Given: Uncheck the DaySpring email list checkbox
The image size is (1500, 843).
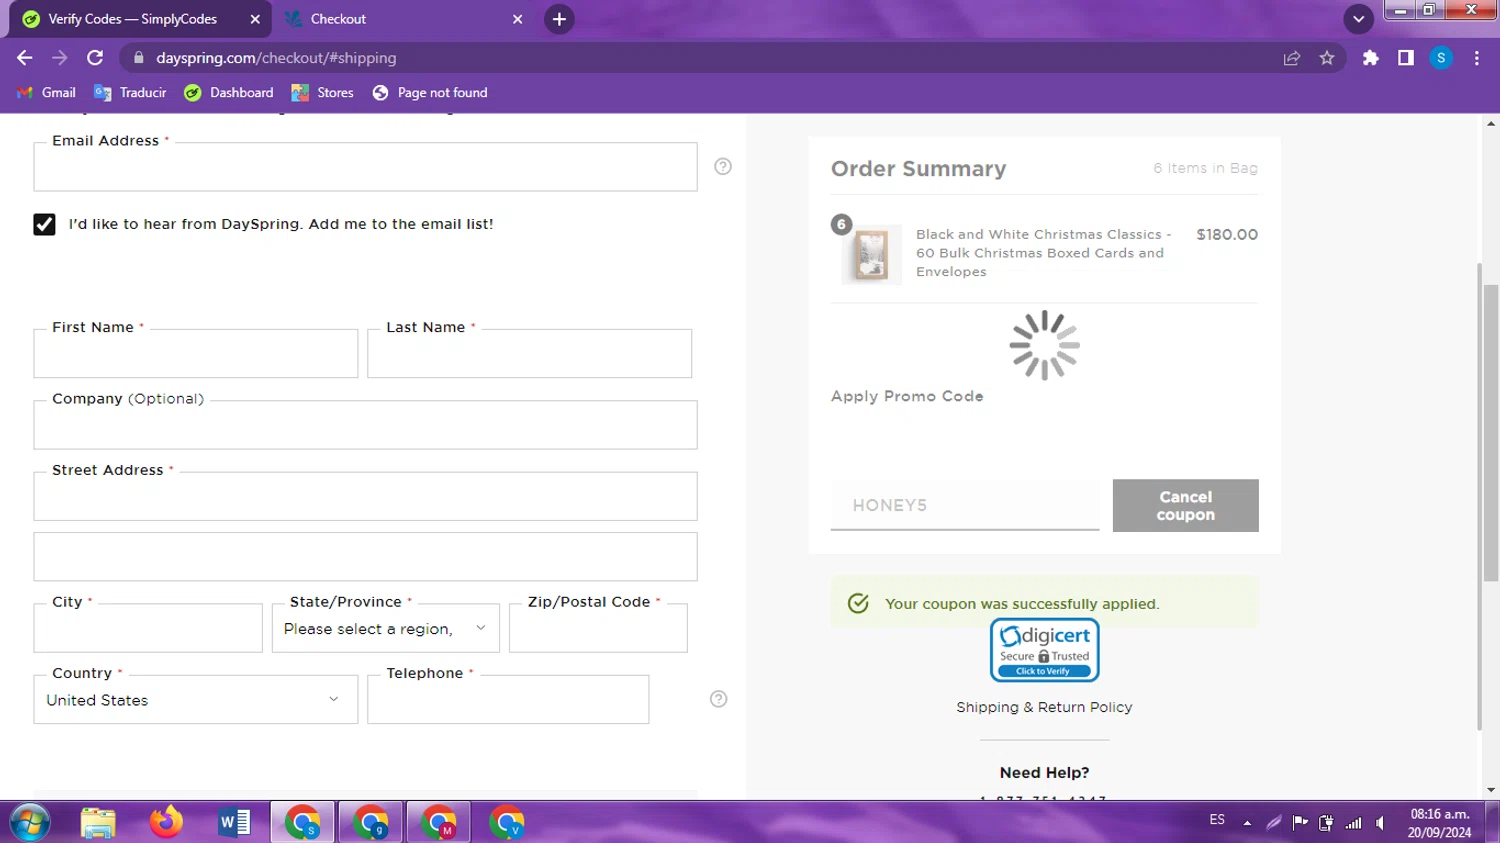Looking at the screenshot, I should (x=44, y=224).
